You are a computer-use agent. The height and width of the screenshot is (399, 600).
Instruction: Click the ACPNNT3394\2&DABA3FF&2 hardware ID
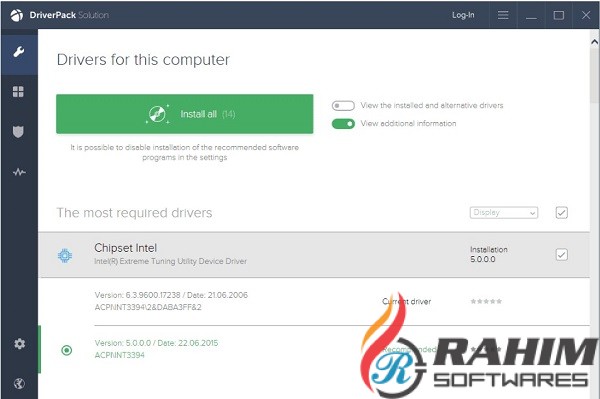point(148,307)
